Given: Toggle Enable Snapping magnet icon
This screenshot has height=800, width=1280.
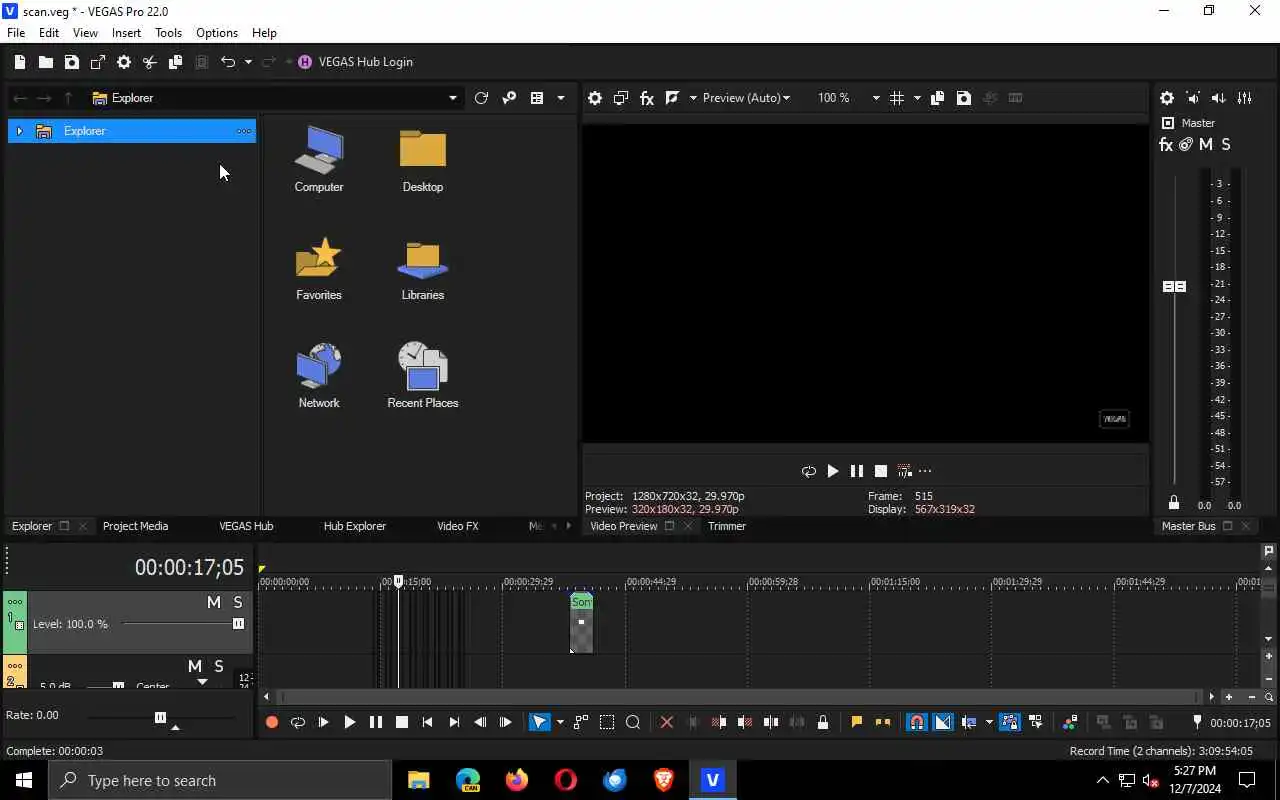Looking at the screenshot, I should [916, 722].
